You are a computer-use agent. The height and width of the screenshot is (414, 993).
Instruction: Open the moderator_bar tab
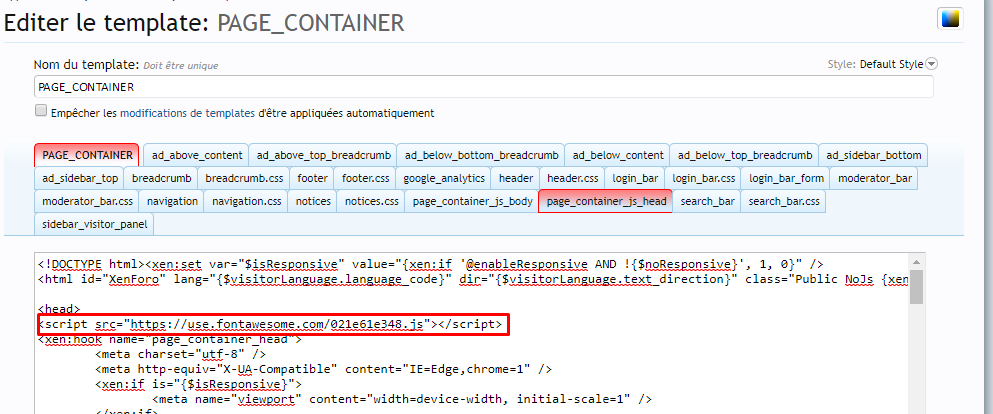pos(875,179)
